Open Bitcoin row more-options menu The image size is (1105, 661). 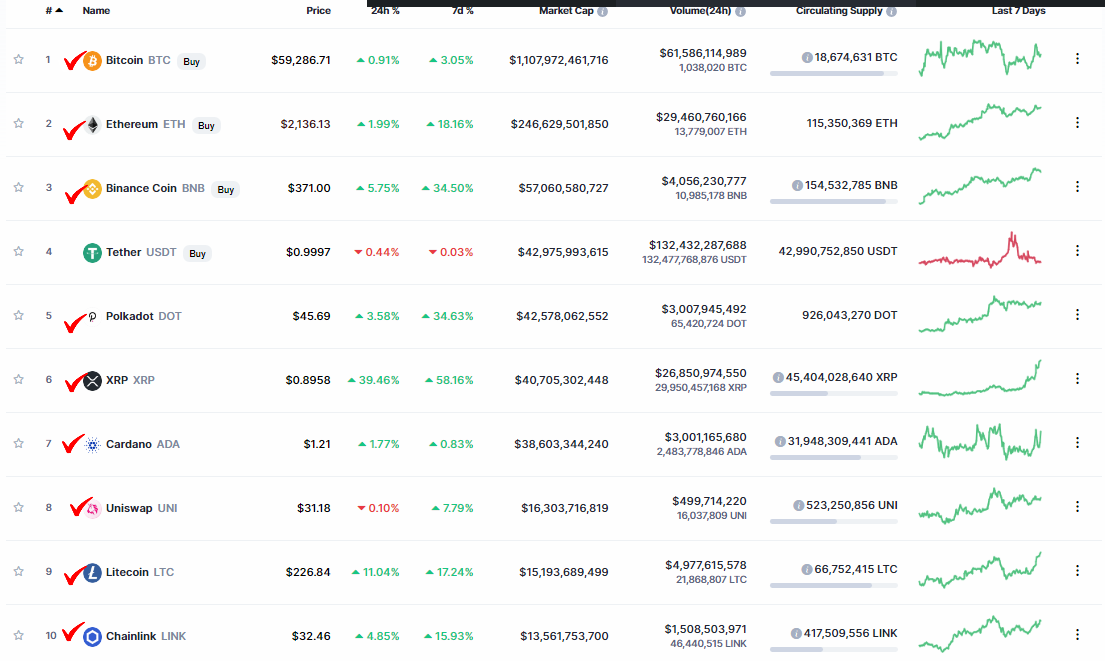[x=1077, y=58]
